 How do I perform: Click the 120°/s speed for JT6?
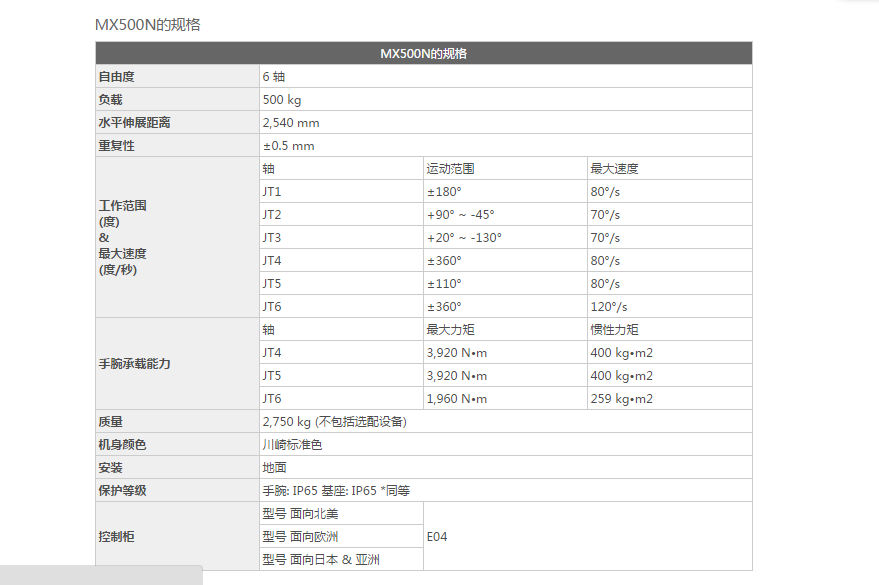coord(607,307)
